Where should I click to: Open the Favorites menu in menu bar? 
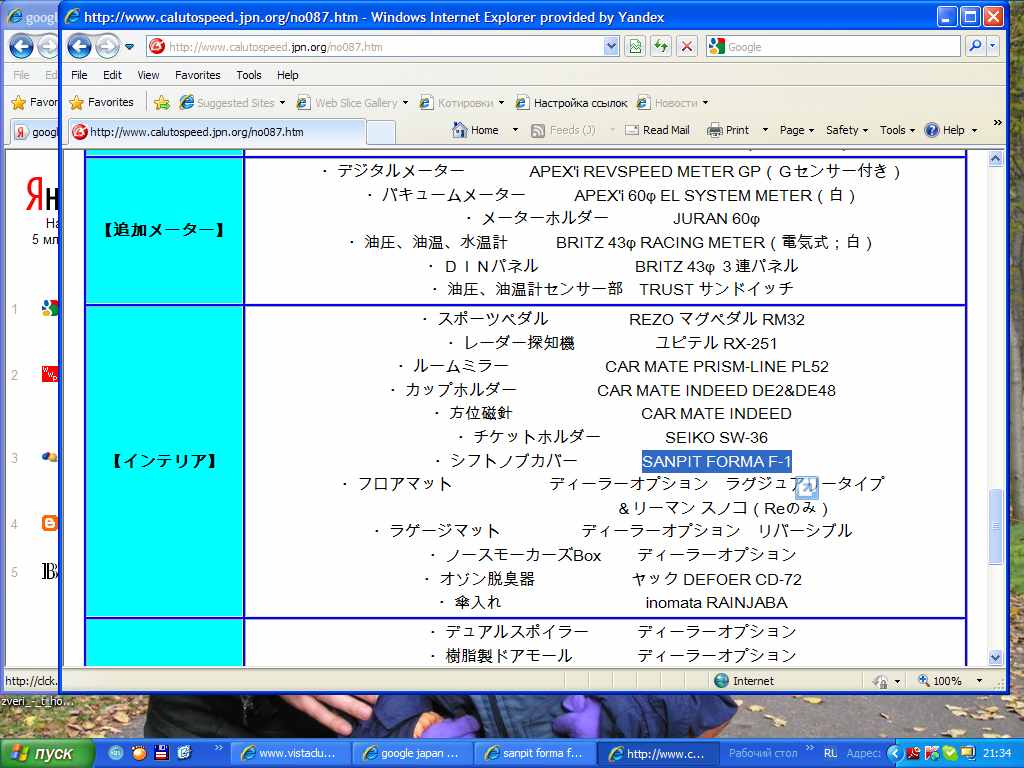pos(197,75)
